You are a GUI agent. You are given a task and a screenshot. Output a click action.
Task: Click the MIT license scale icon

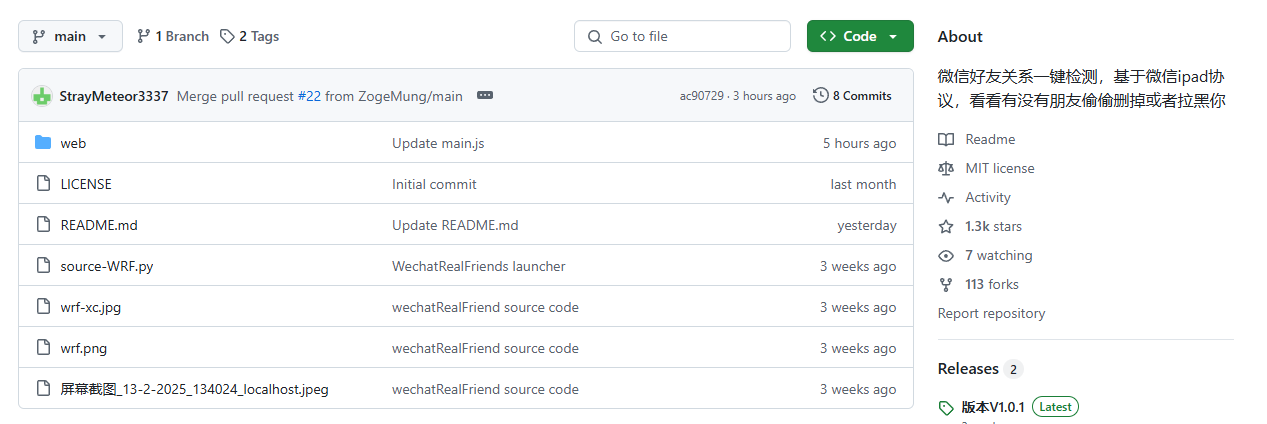946,168
